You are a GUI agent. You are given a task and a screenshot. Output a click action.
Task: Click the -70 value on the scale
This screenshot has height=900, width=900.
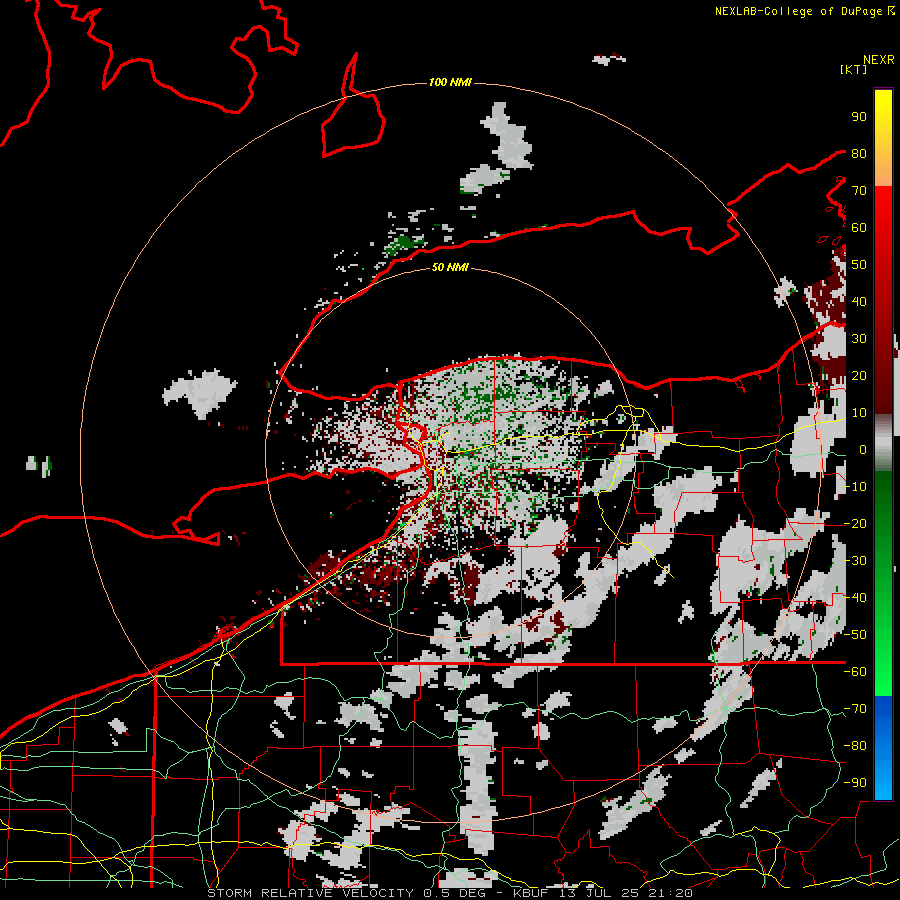(855, 709)
